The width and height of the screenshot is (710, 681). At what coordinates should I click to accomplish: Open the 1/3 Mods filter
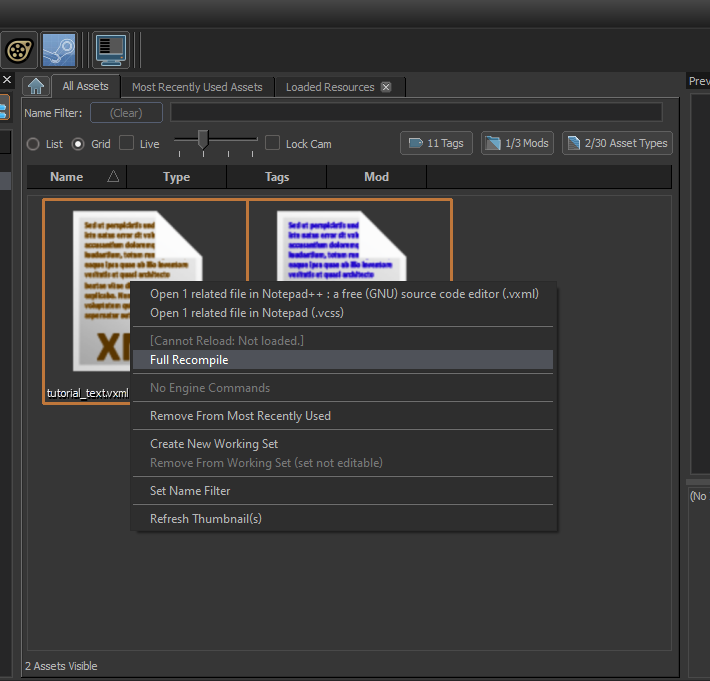pyautogui.click(x=517, y=143)
